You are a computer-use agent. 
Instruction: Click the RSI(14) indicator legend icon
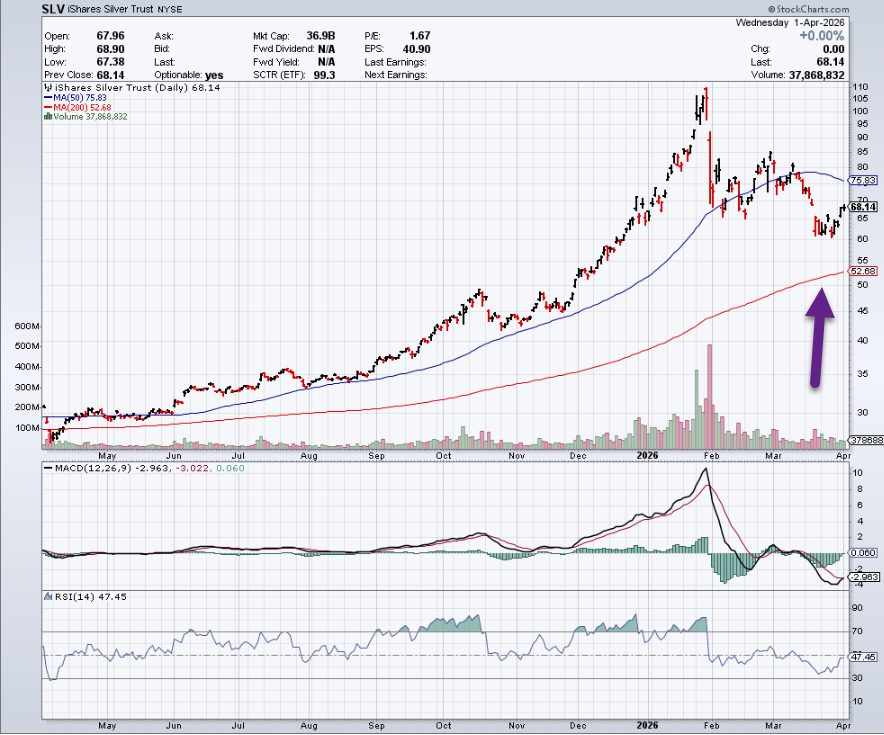point(46,597)
